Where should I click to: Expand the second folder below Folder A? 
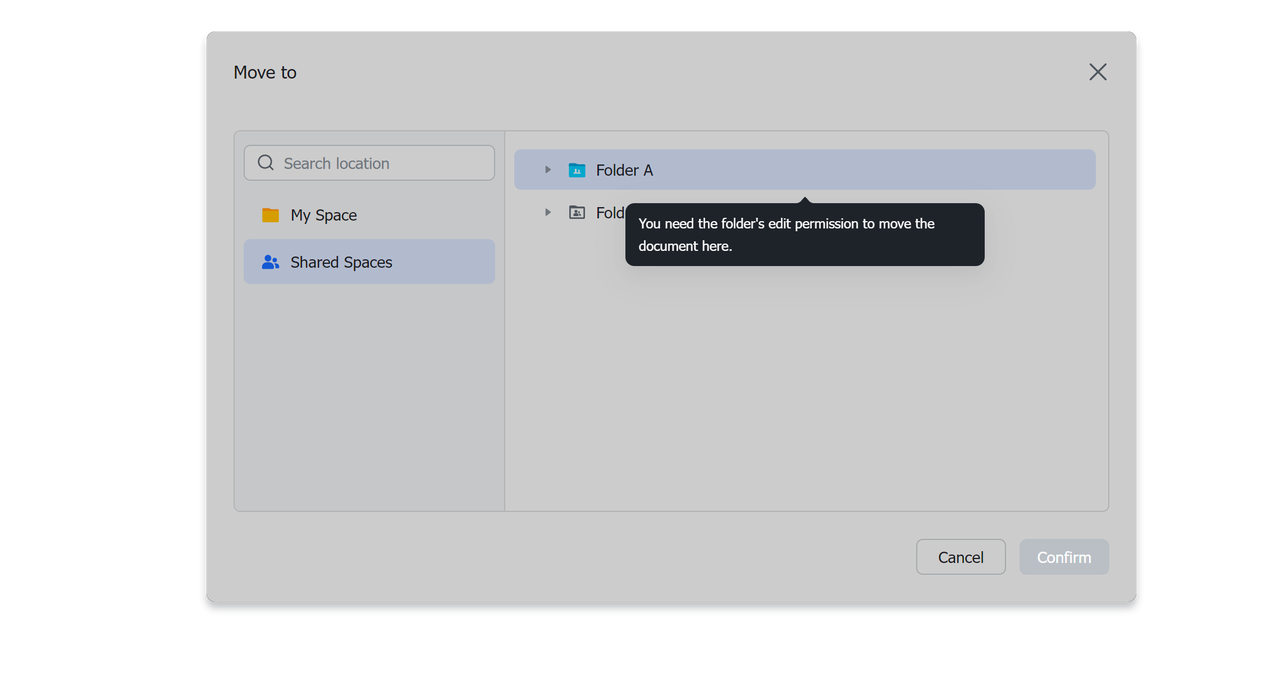pos(547,213)
